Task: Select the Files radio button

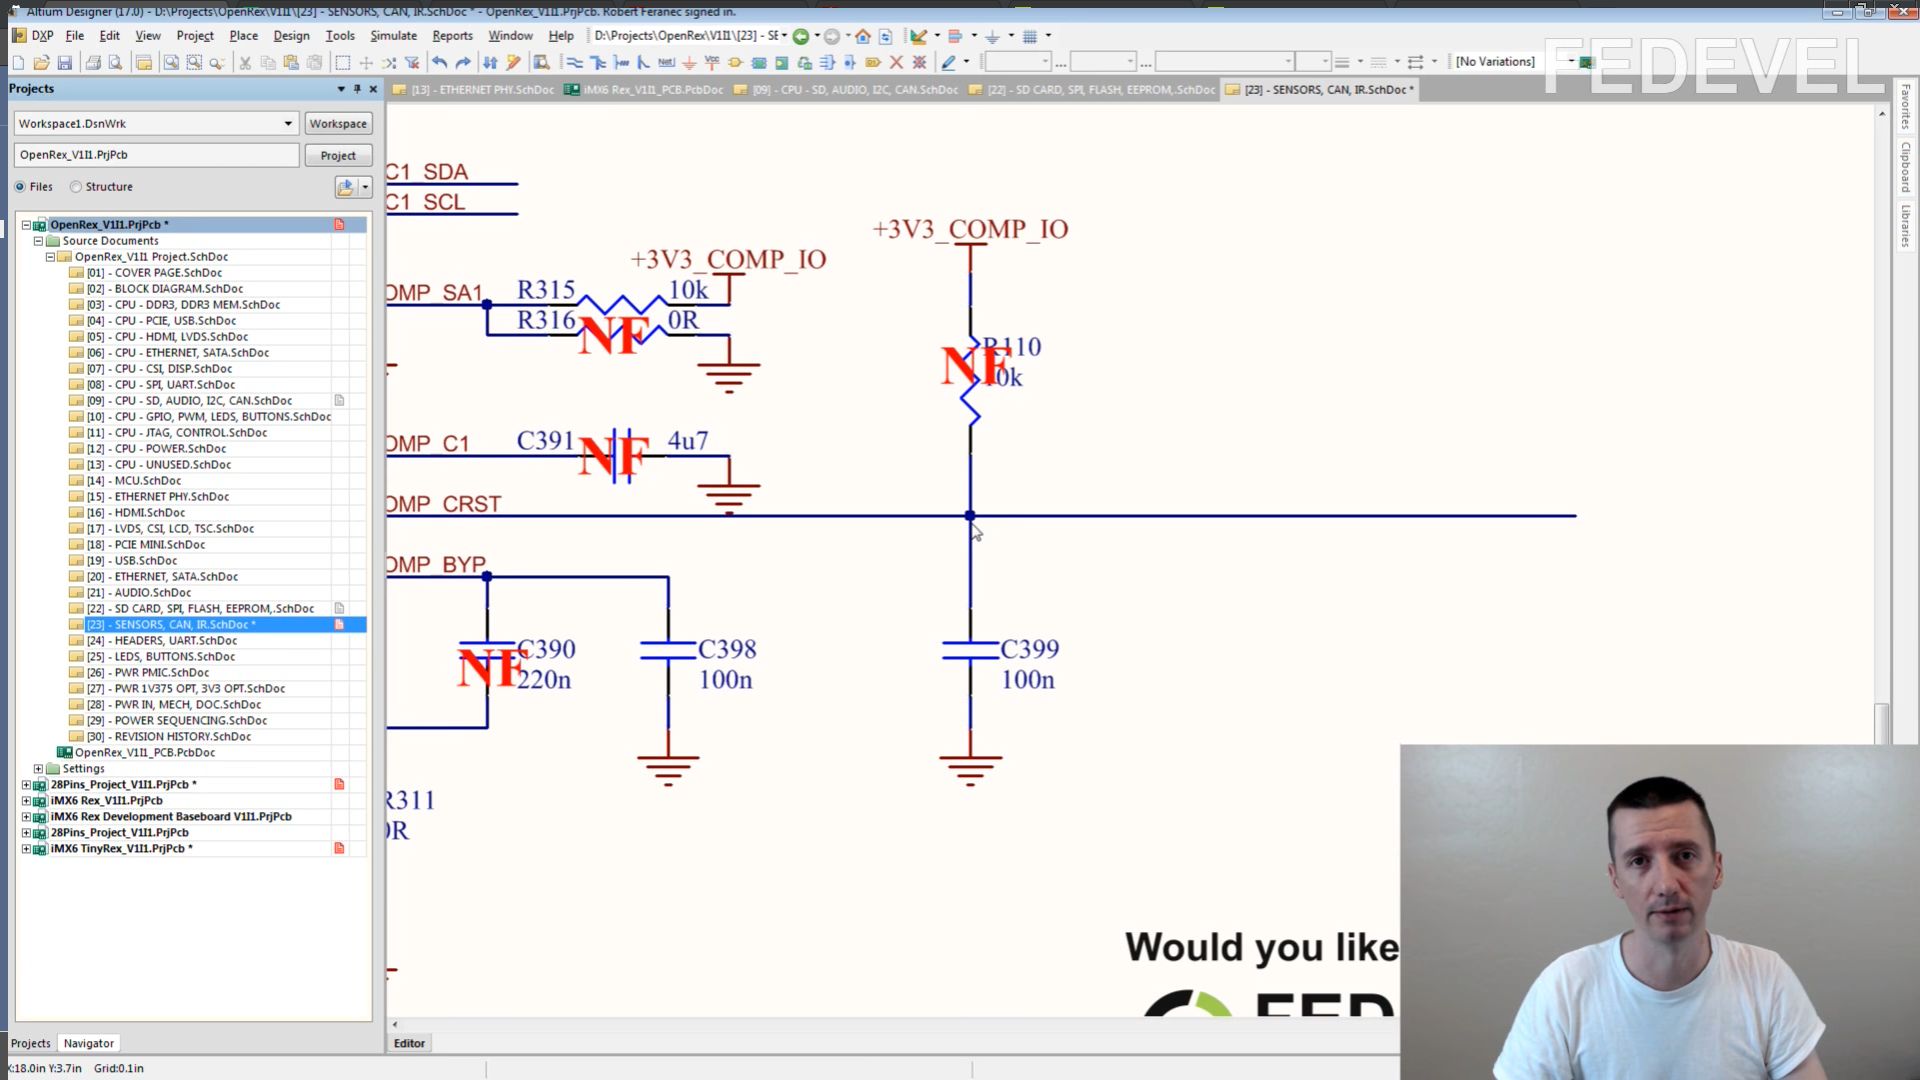Action: pyautogui.click(x=20, y=187)
